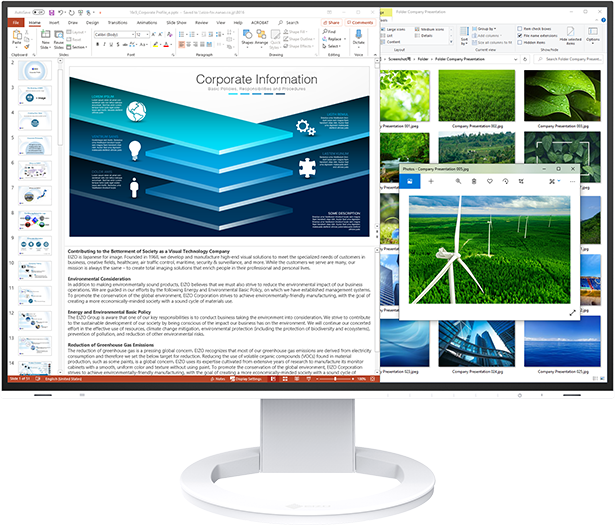Select Details layout in Explorer
615x525 pixels.
[424, 36]
